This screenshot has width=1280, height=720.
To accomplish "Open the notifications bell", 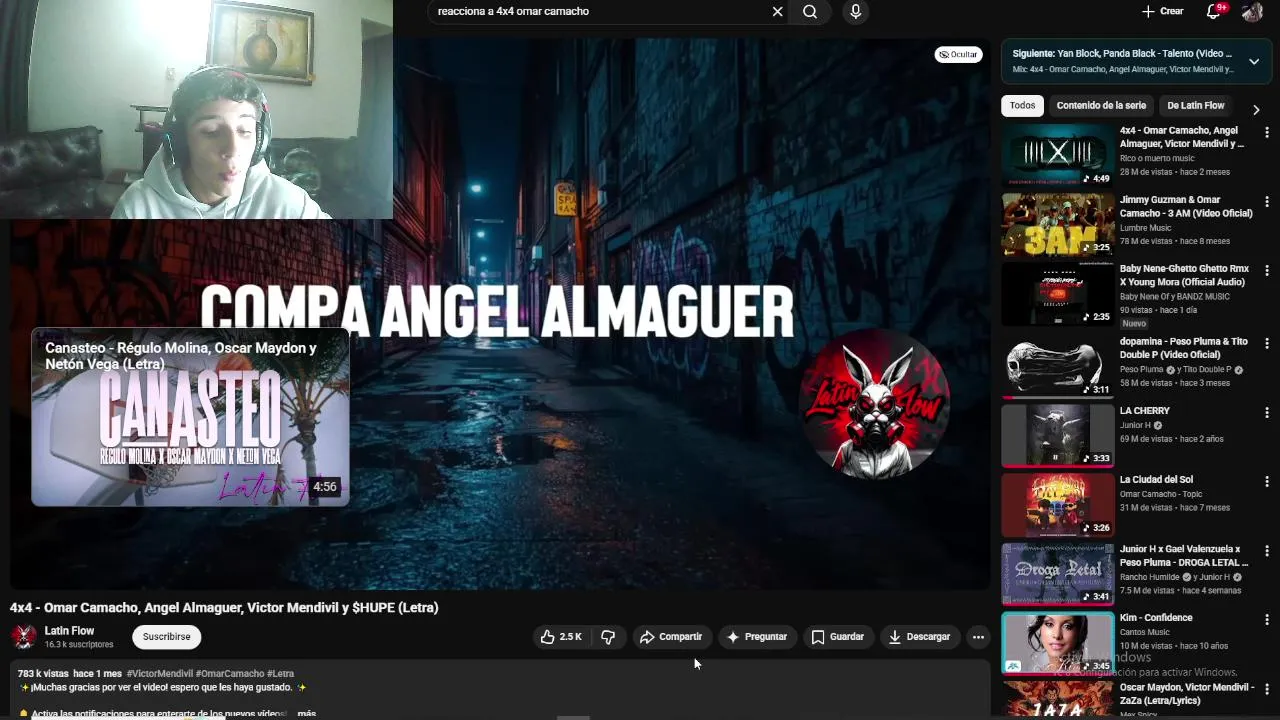I will click(1214, 11).
